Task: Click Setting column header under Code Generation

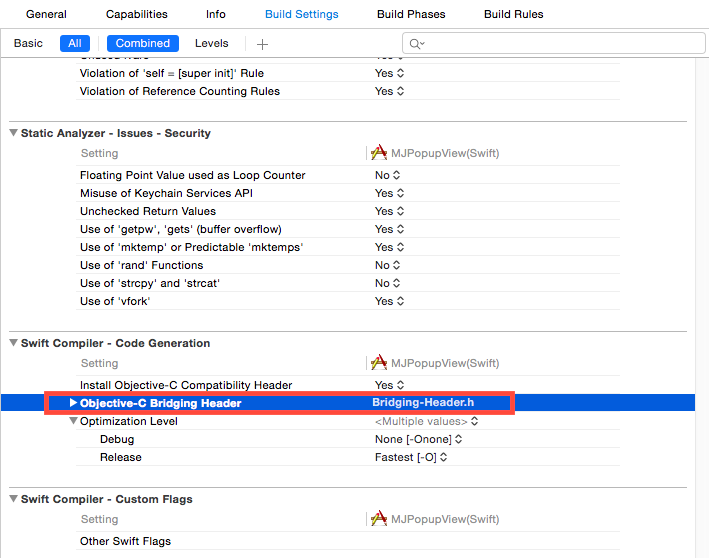Action: click(99, 363)
